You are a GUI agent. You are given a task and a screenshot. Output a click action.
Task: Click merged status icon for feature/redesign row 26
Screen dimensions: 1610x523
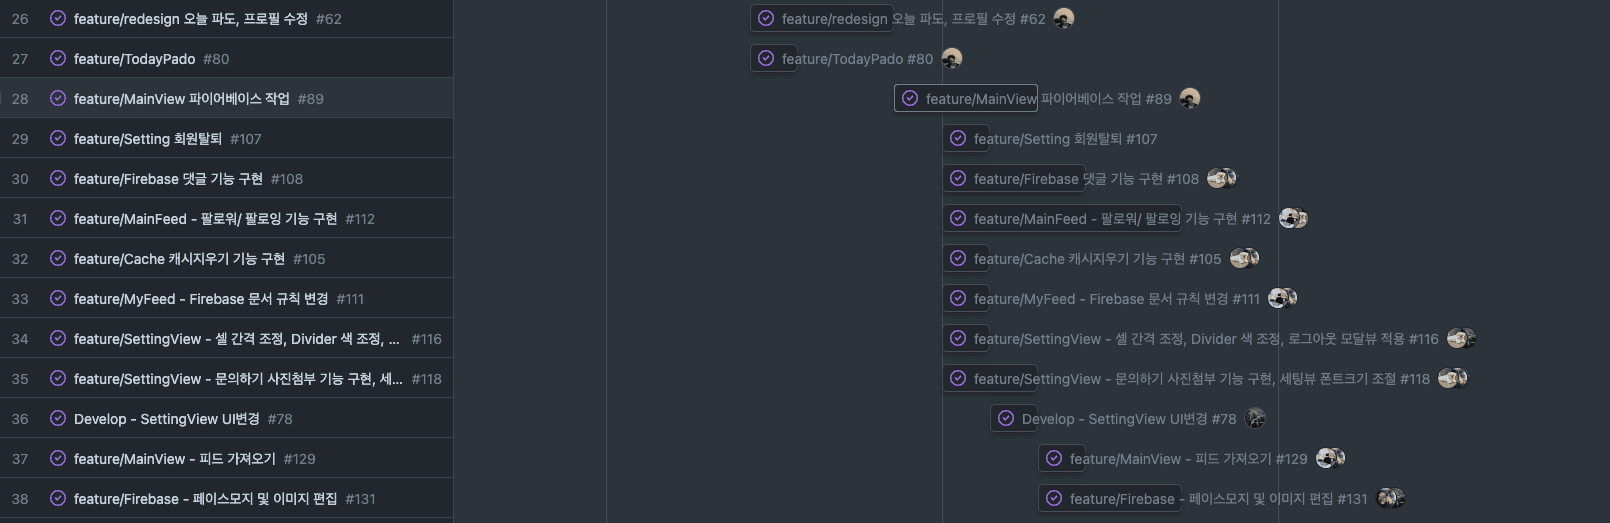[x=58, y=19]
